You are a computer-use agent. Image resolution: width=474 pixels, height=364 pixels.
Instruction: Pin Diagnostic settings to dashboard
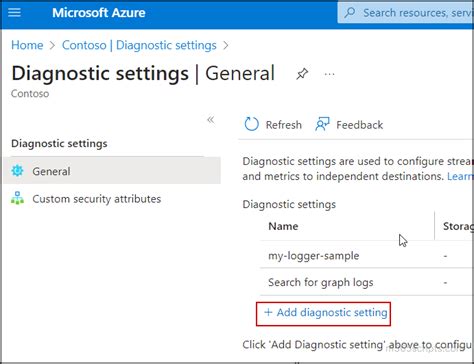tap(302, 74)
